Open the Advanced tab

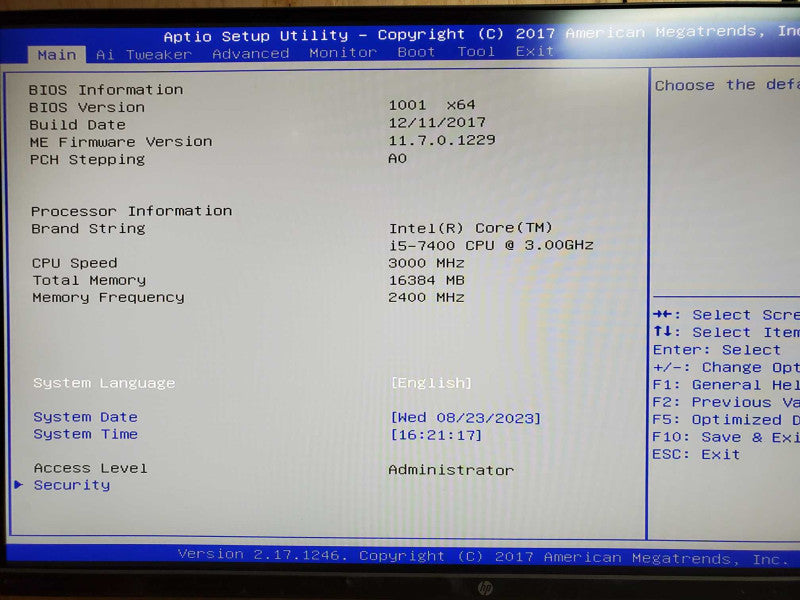click(251, 53)
